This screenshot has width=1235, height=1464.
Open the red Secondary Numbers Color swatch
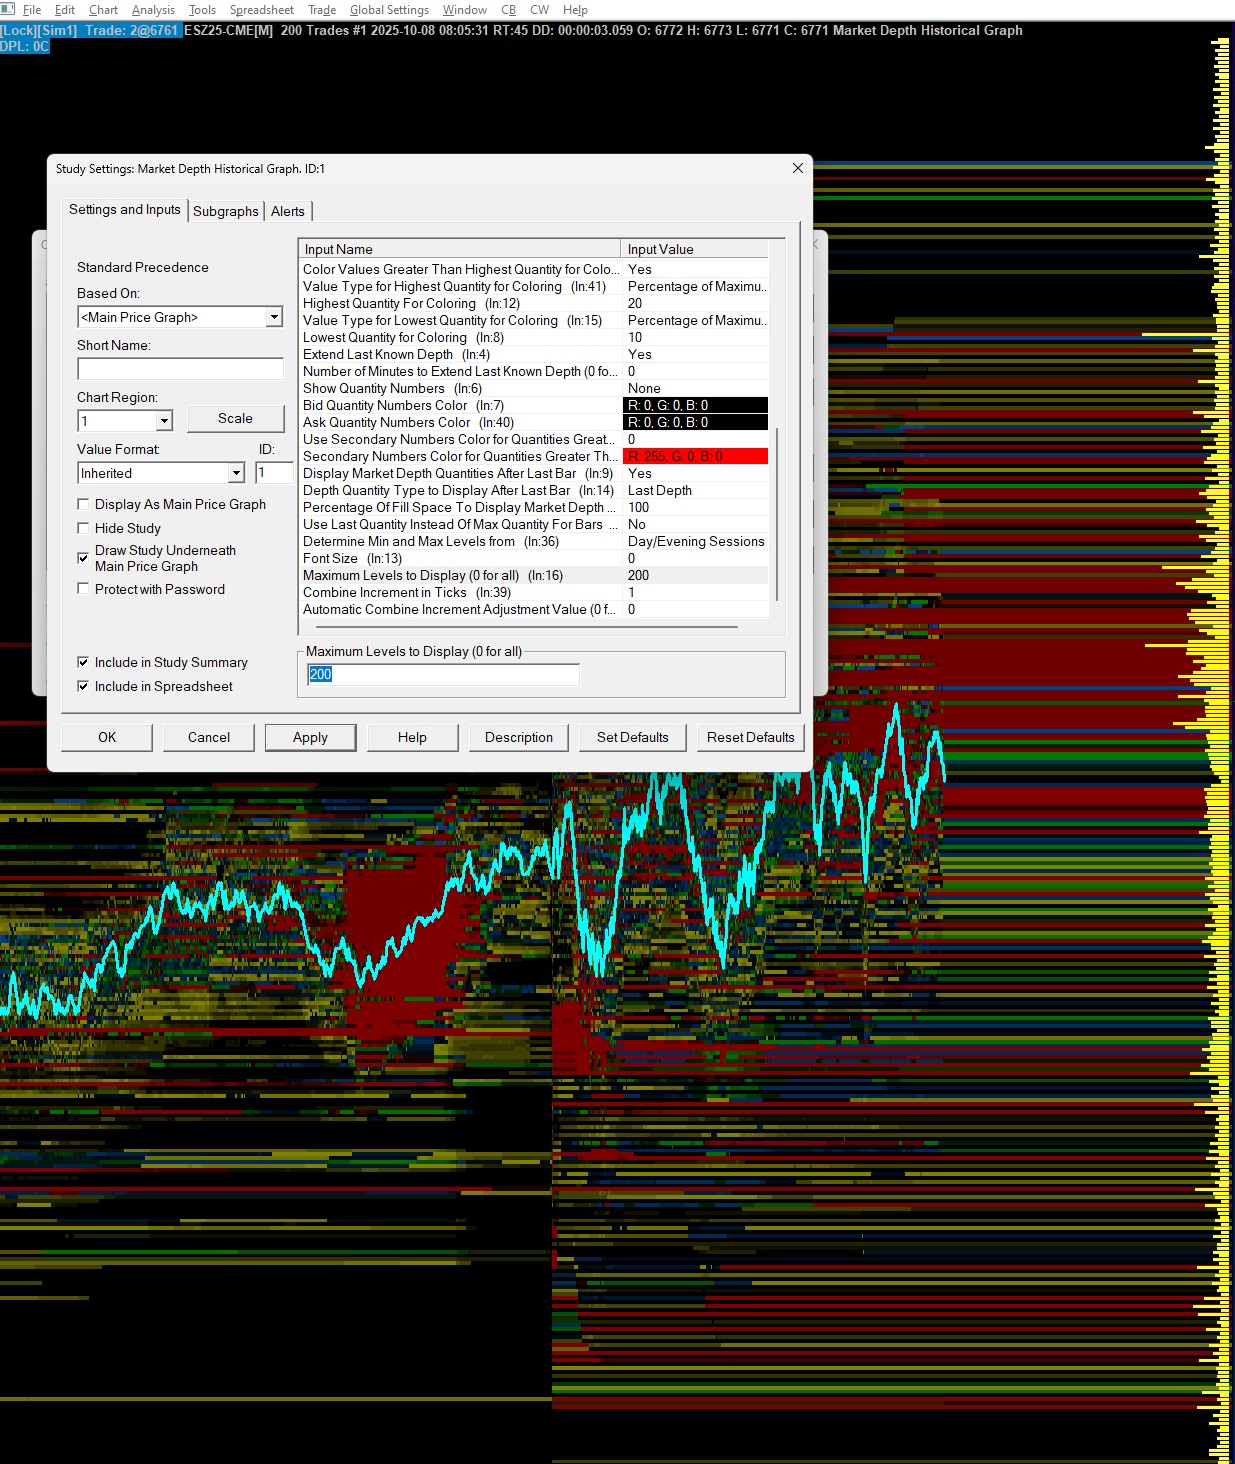[x=695, y=456]
